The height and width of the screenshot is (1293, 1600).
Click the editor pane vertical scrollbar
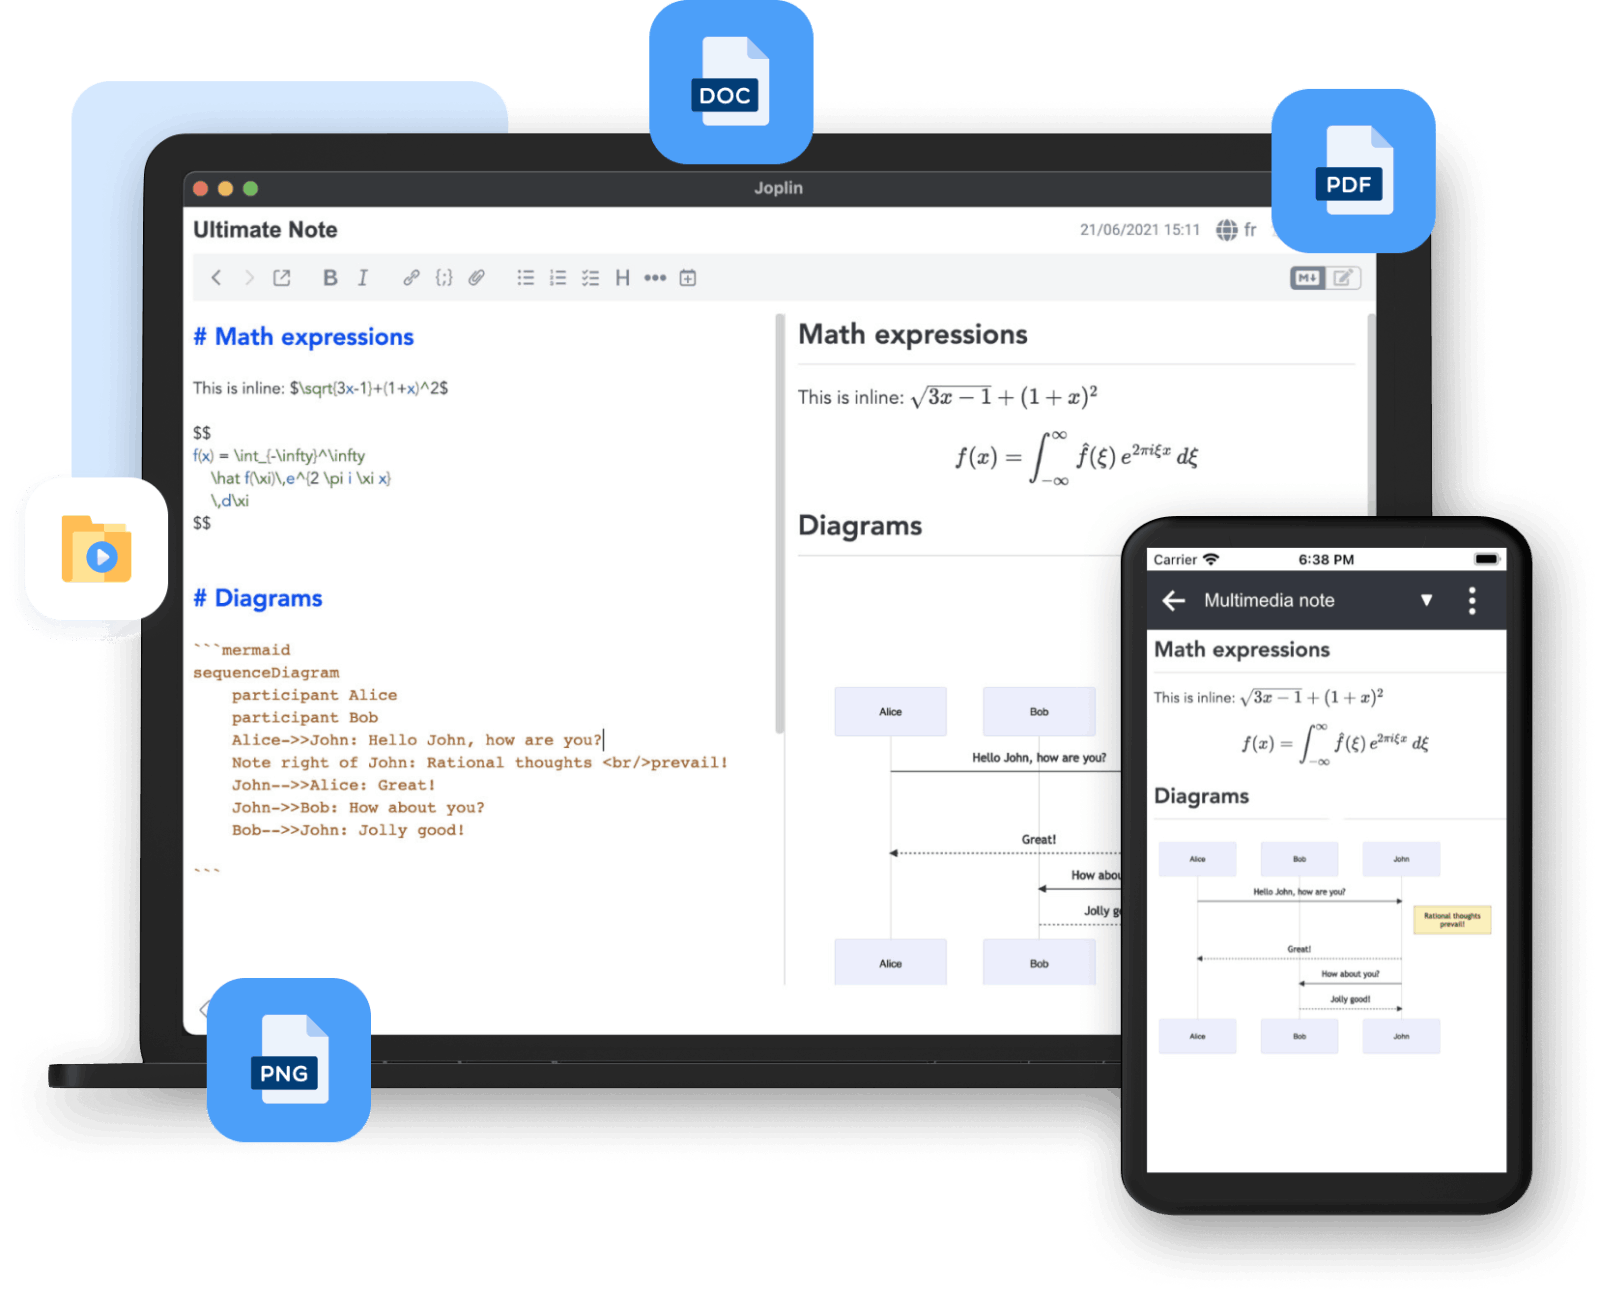click(779, 524)
